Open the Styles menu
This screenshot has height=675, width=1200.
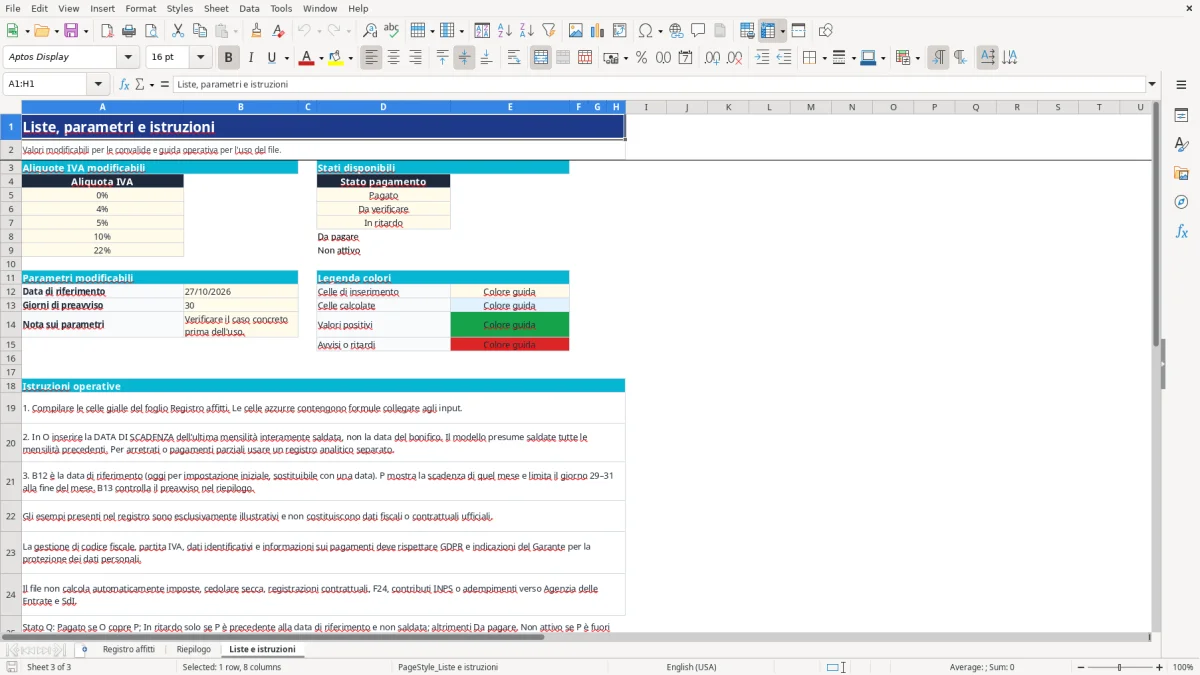pos(180,8)
